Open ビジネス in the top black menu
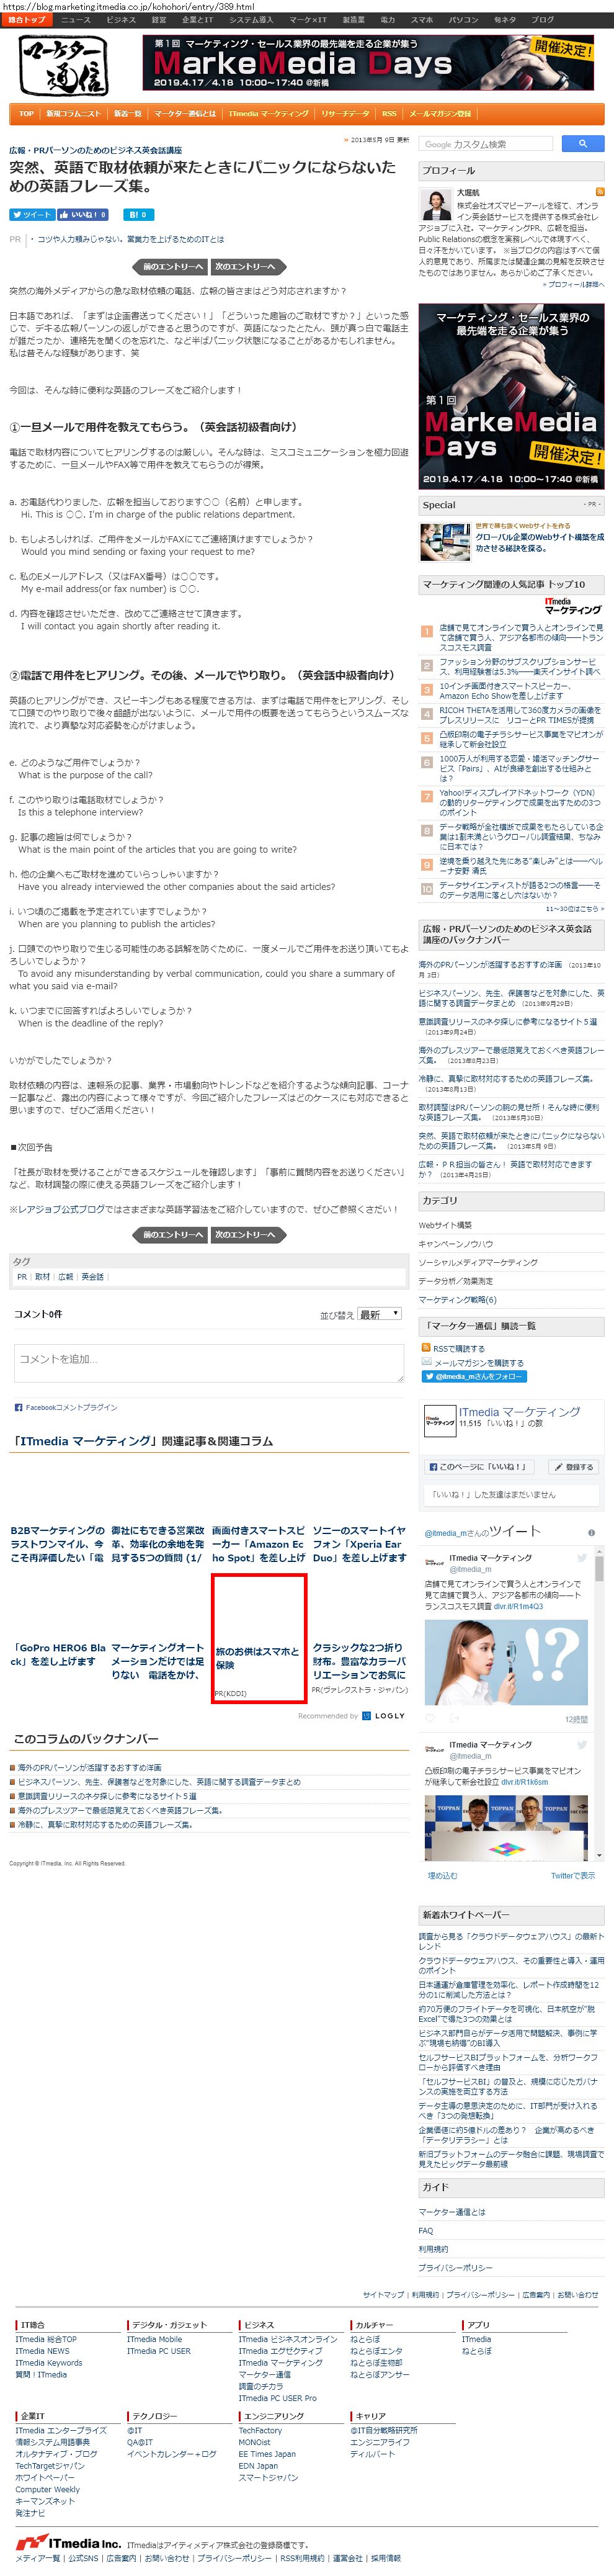614x2576 pixels. [x=121, y=19]
